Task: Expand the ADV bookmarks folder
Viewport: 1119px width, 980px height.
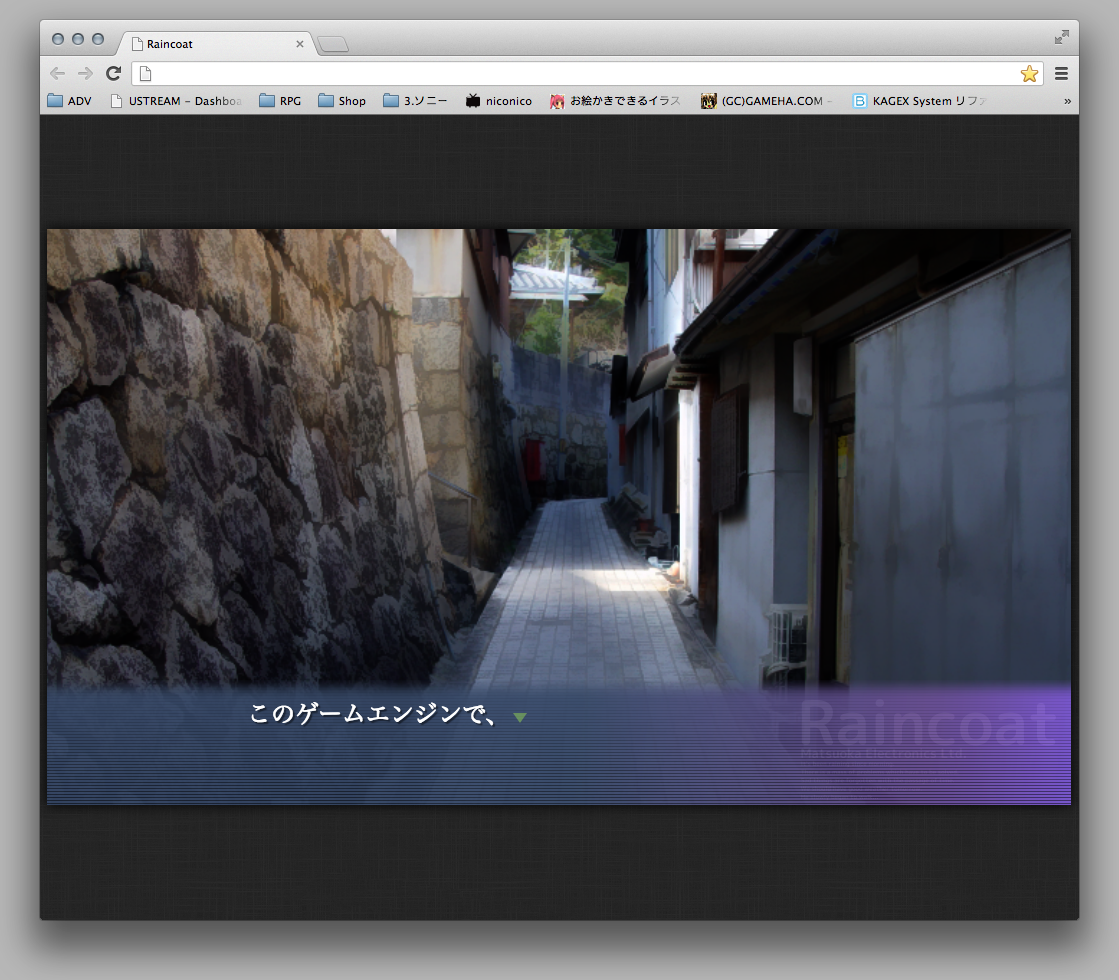Action: pyautogui.click(x=69, y=101)
